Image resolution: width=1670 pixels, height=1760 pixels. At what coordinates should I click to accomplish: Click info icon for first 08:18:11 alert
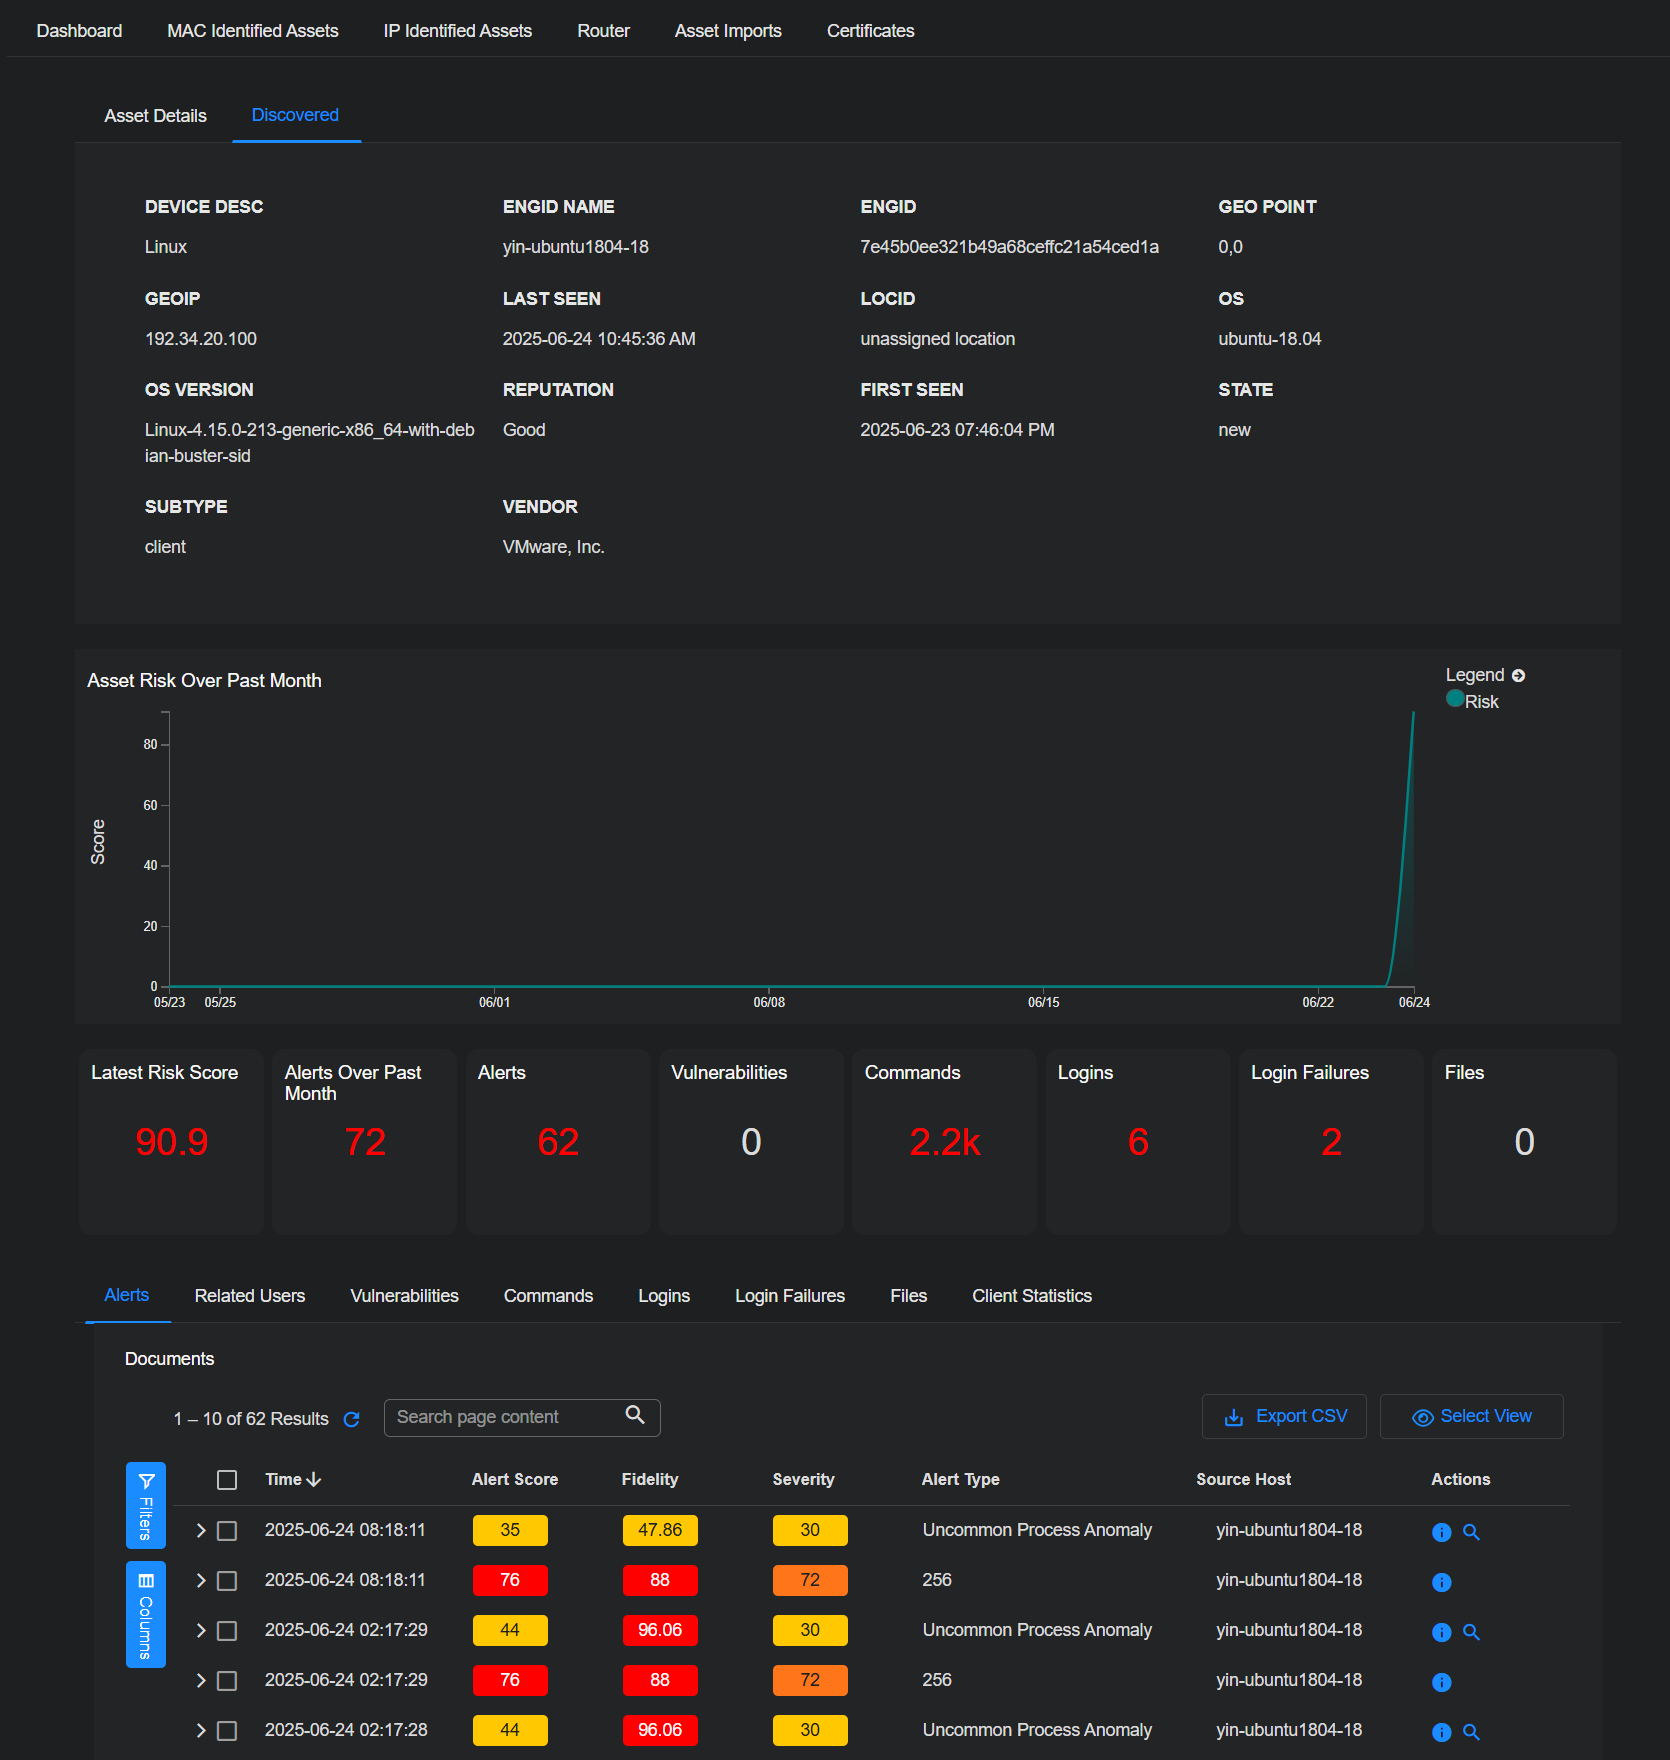tap(1441, 1532)
